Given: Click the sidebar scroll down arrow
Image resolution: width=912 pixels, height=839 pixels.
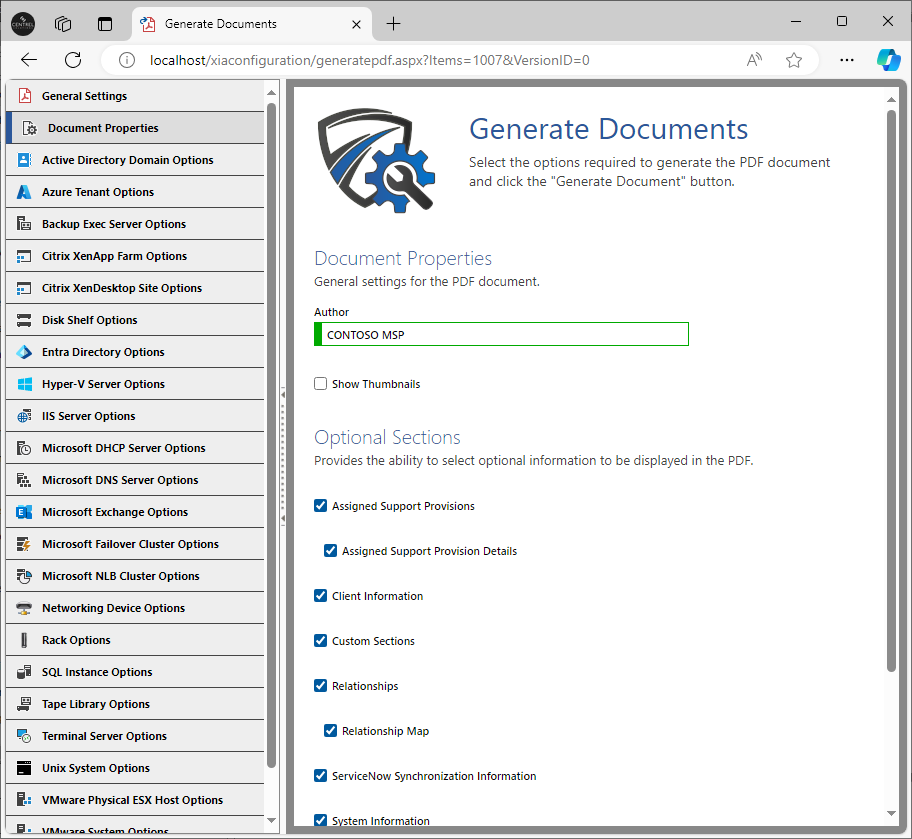Looking at the screenshot, I should point(271,820).
